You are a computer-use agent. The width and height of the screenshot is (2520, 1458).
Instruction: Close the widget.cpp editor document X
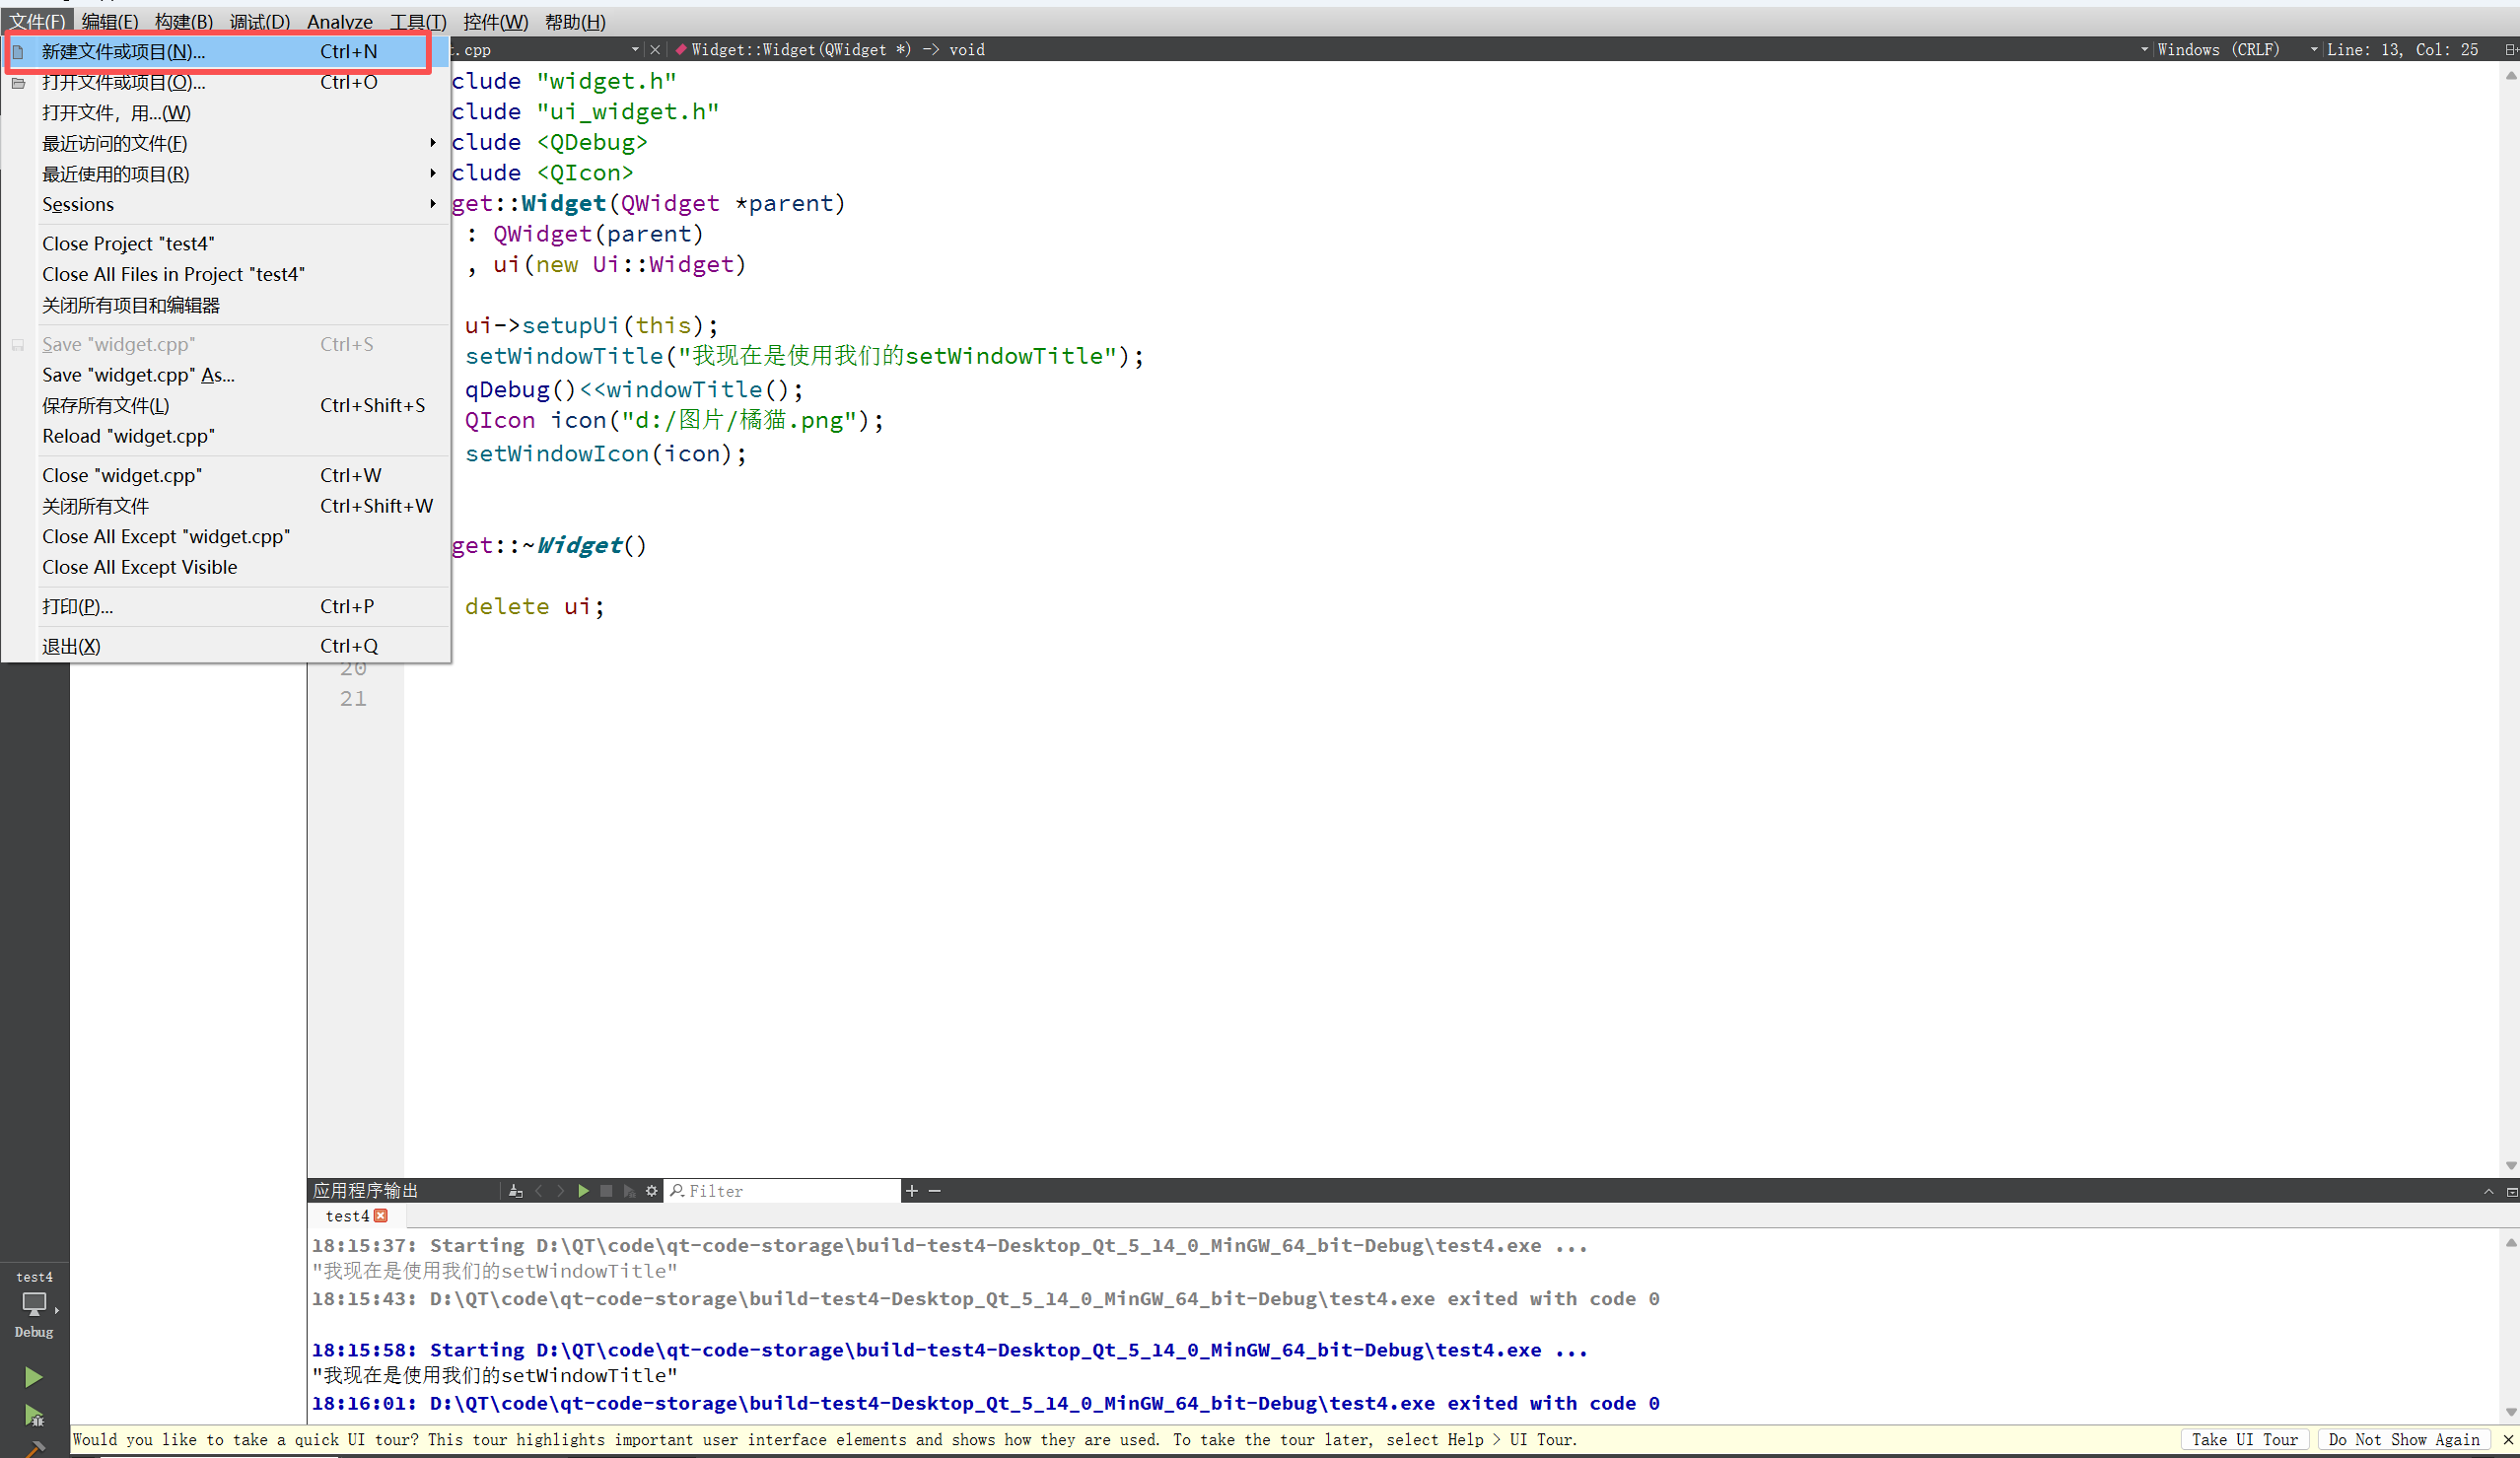coord(655,49)
